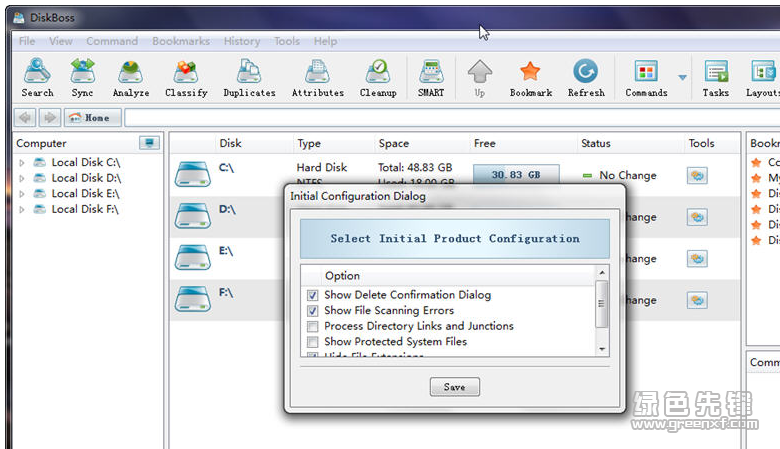
Task: Add a Bookmark with star icon
Action: click(x=530, y=78)
